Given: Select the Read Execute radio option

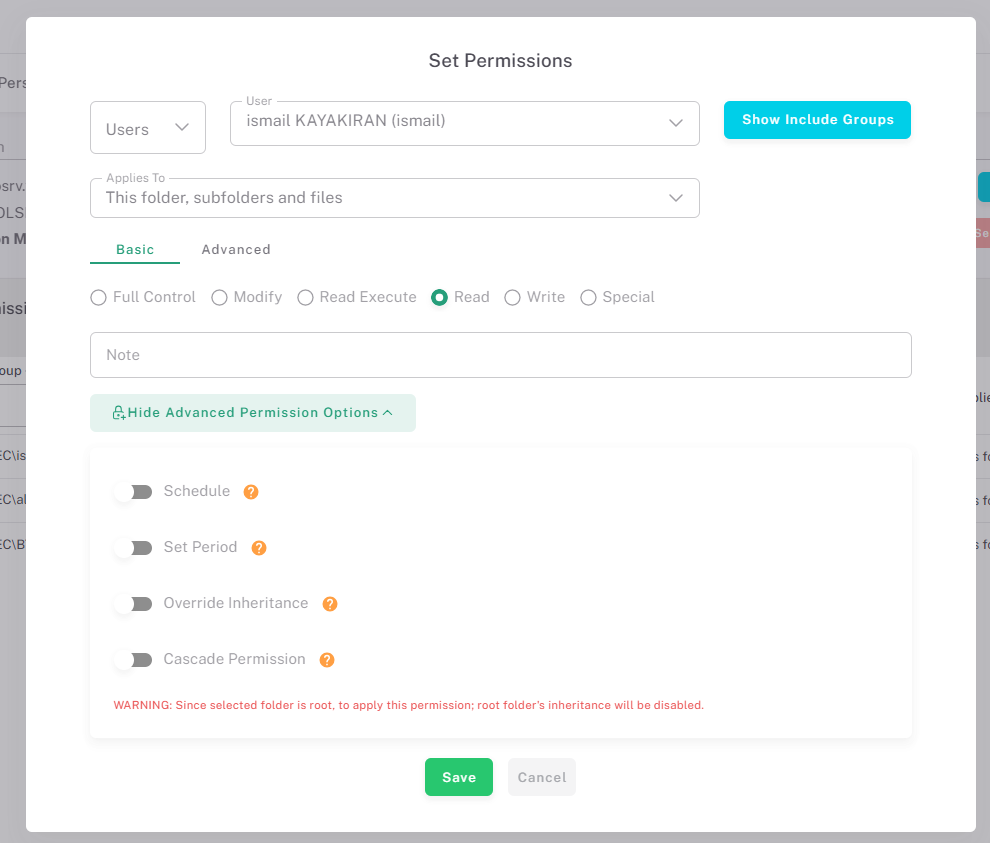Looking at the screenshot, I should (306, 297).
